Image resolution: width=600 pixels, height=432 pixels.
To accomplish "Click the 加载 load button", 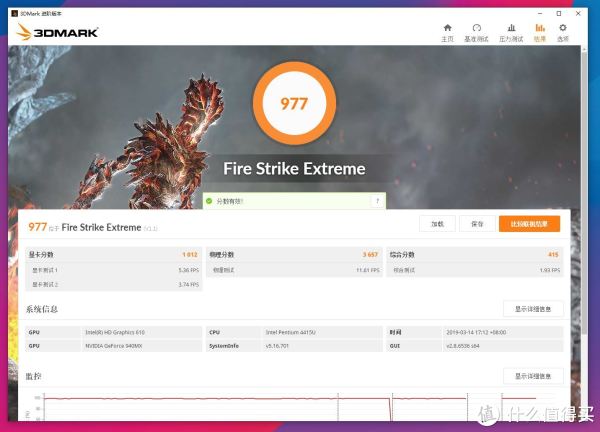I will click(437, 224).
